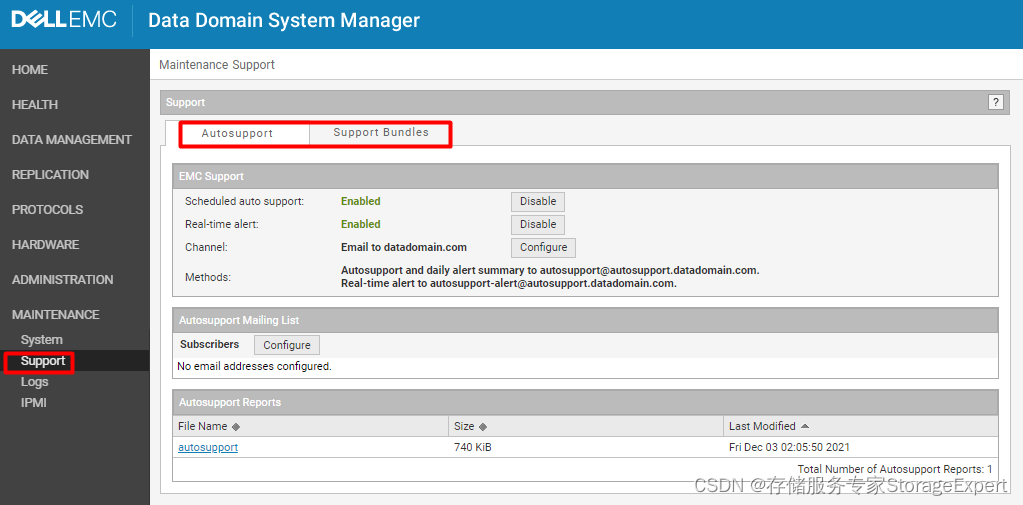Disable Scheduled auto support

(x=538, y=202)
